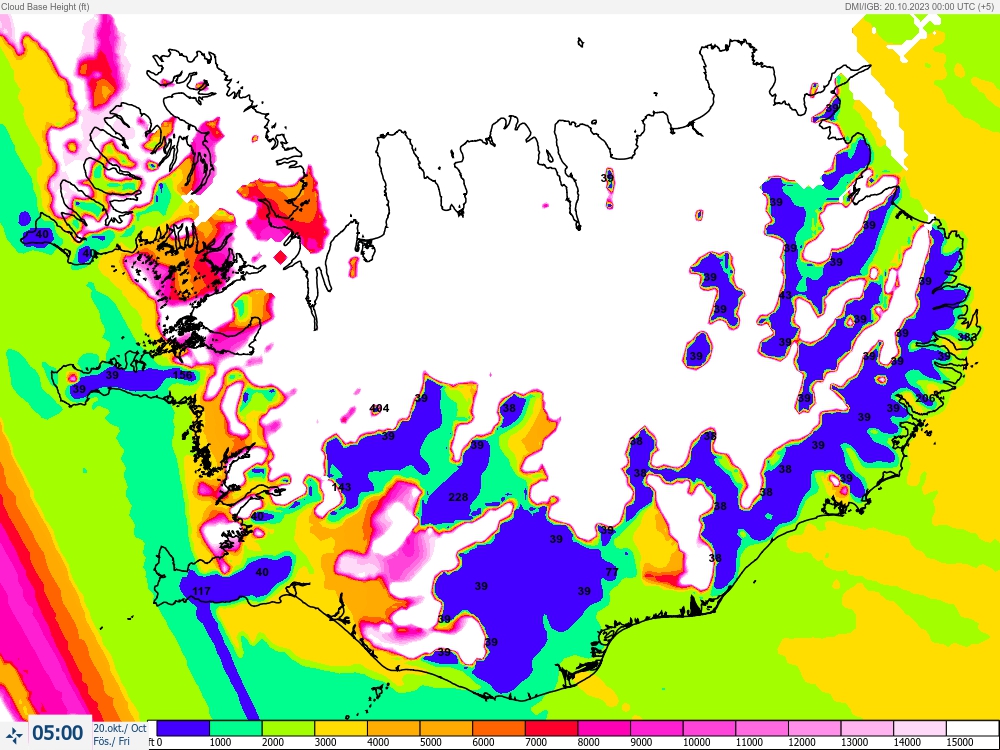Select the green 1000–2000 ft legend swatch
Screen dimensions: 1000x750
[x=235, y=728]
